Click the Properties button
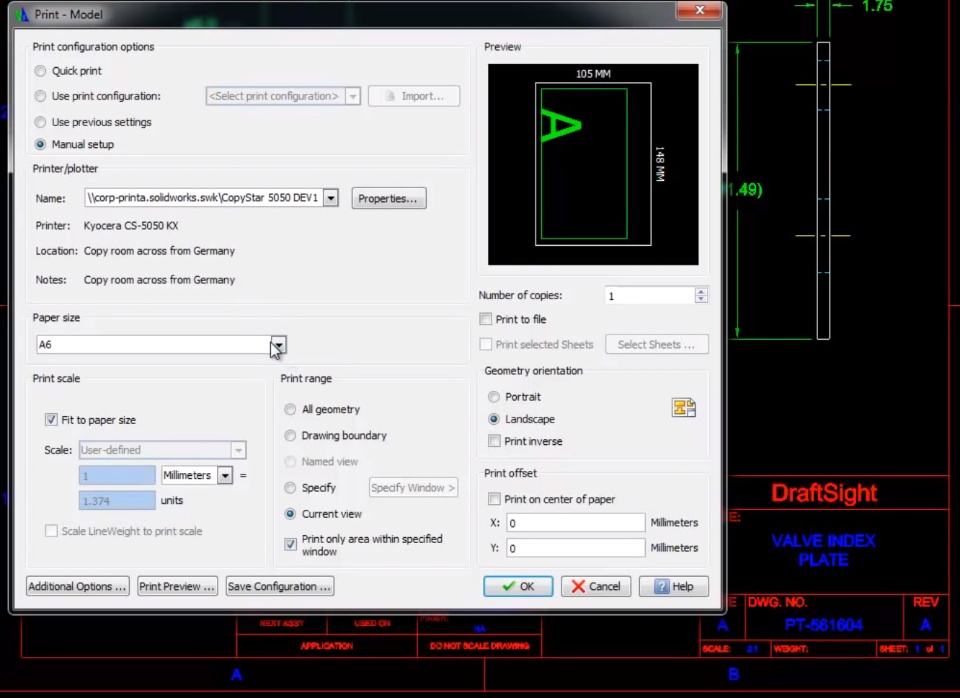960x698 pixels. click(388, 198)
